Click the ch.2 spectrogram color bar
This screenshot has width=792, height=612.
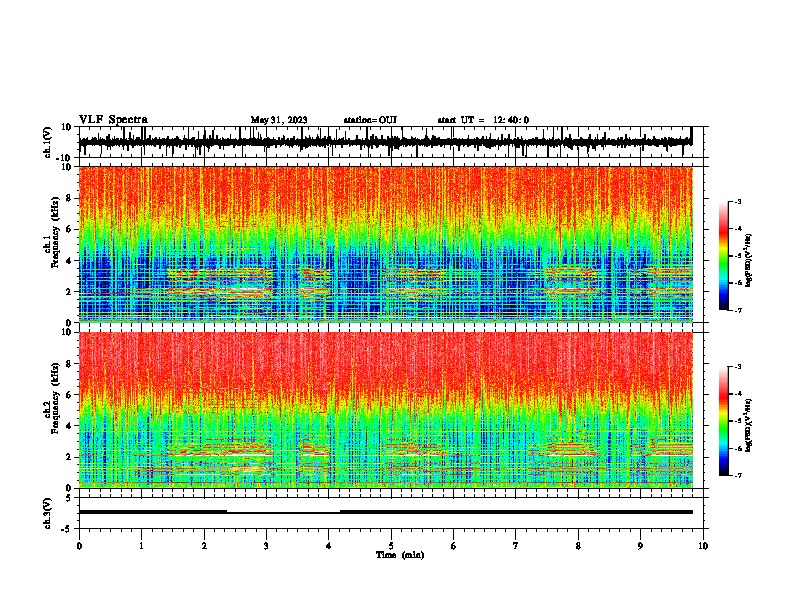point(724,421)
